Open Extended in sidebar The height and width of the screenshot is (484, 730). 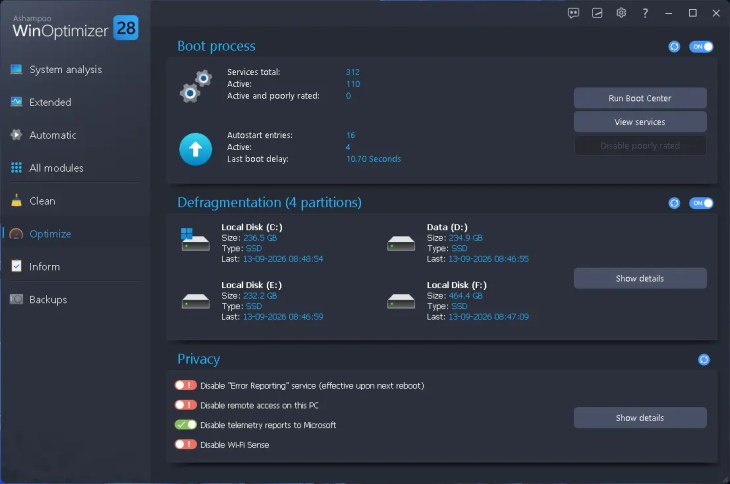[x=74, y=102]
